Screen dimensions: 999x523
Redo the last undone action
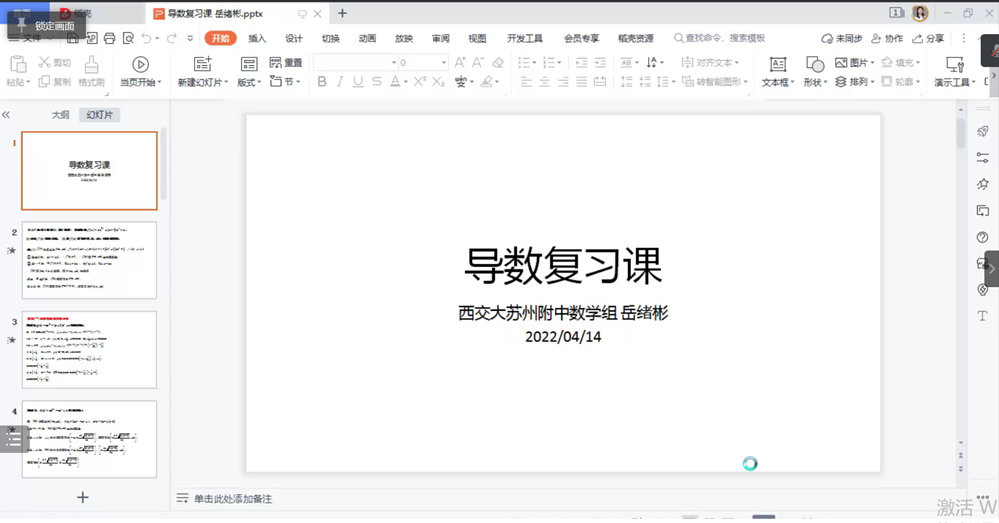pyautogui.click(x=171, y=39)
